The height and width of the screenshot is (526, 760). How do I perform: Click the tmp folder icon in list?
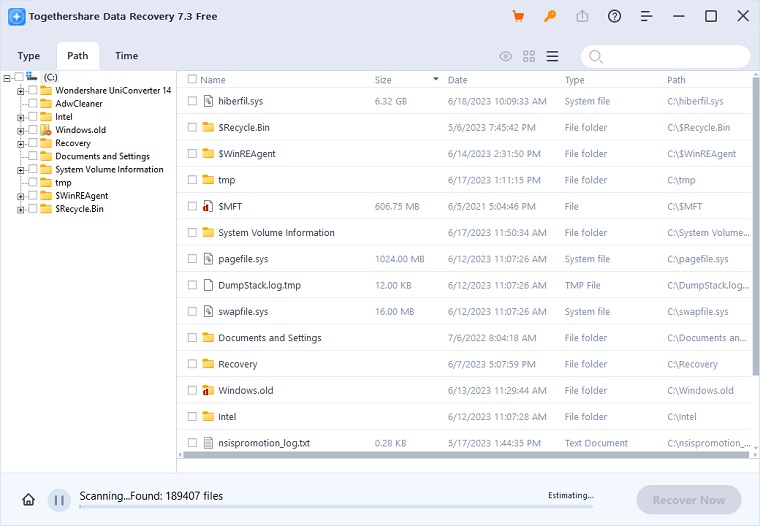(x=208, y=179)
